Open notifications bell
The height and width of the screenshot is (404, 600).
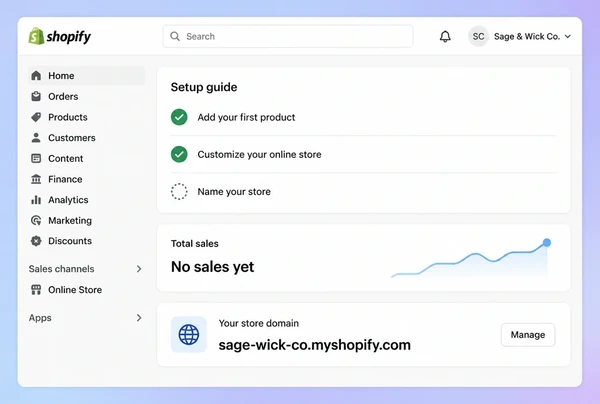[445, 36]
